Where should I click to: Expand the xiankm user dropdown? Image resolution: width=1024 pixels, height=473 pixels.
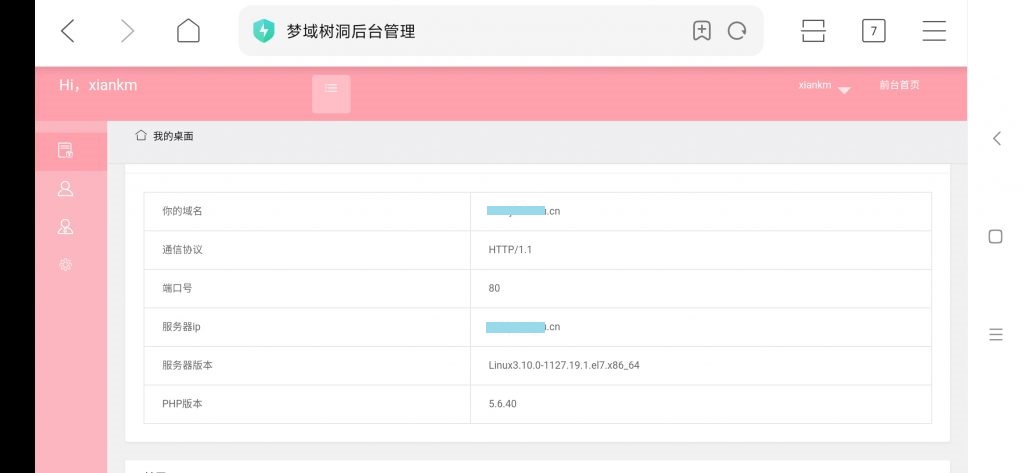coord(826,87)
